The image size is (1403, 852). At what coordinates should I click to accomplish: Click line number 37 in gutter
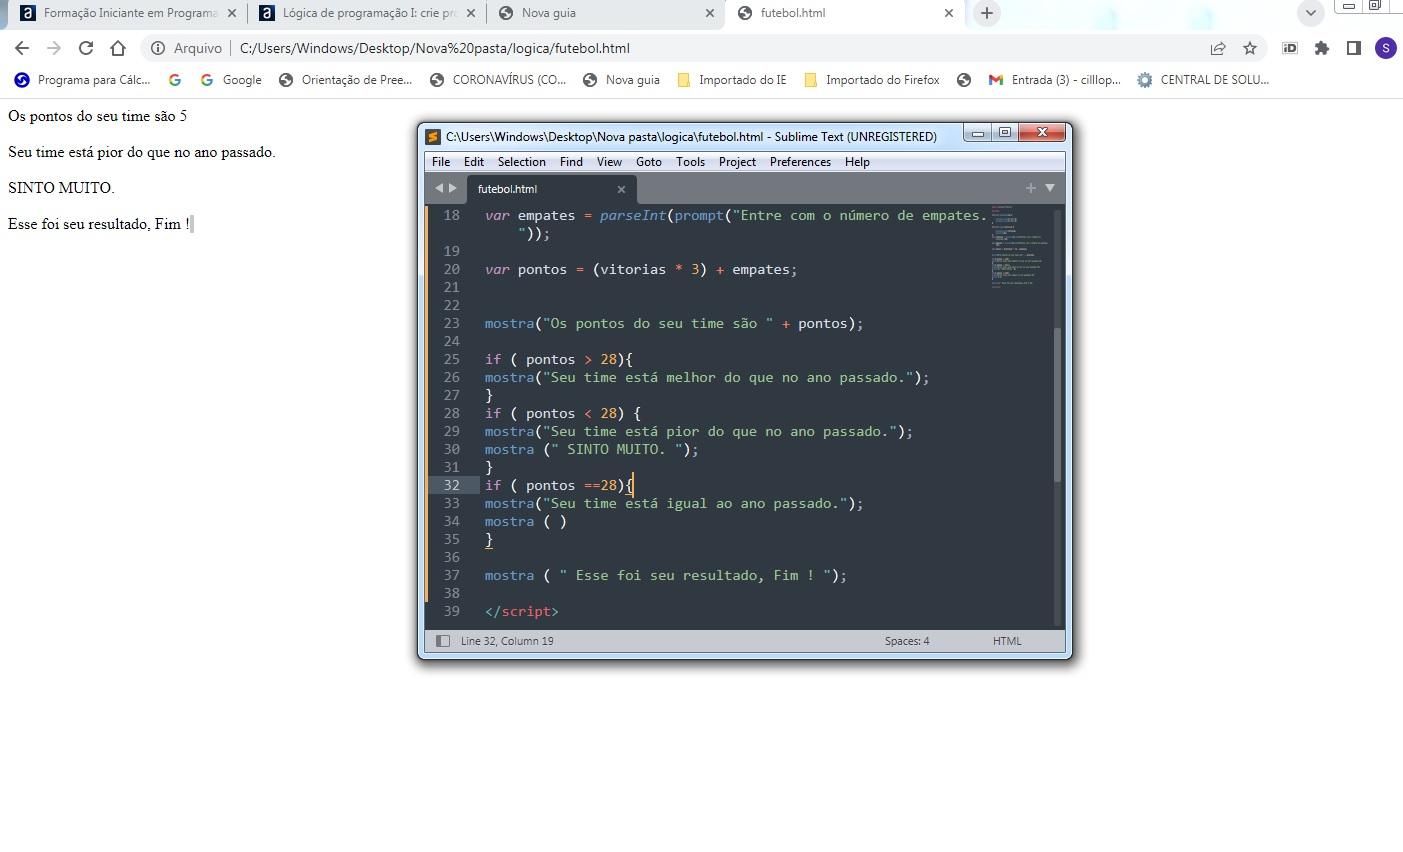click(x=452, y=575)
